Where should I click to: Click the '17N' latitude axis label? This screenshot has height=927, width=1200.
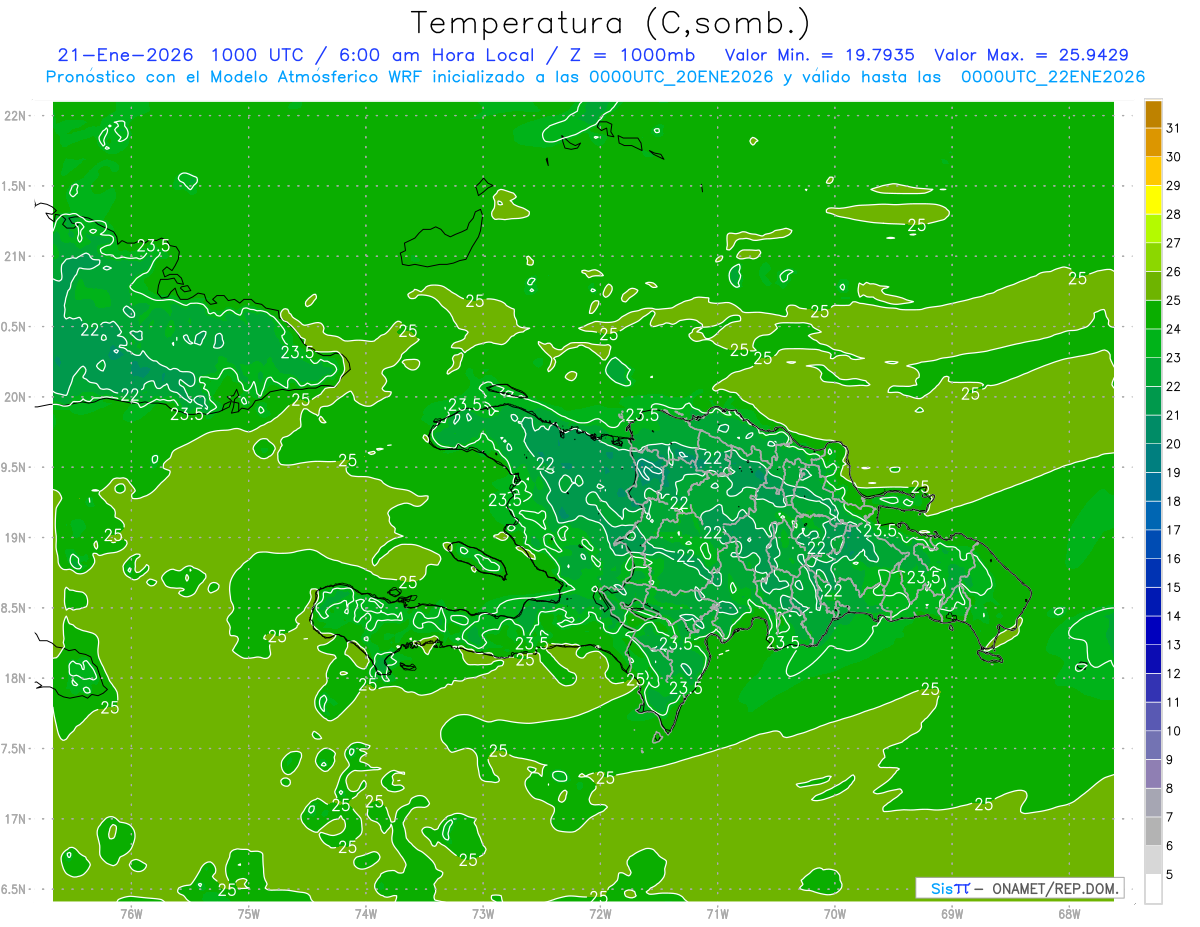(x=15, y=820)
